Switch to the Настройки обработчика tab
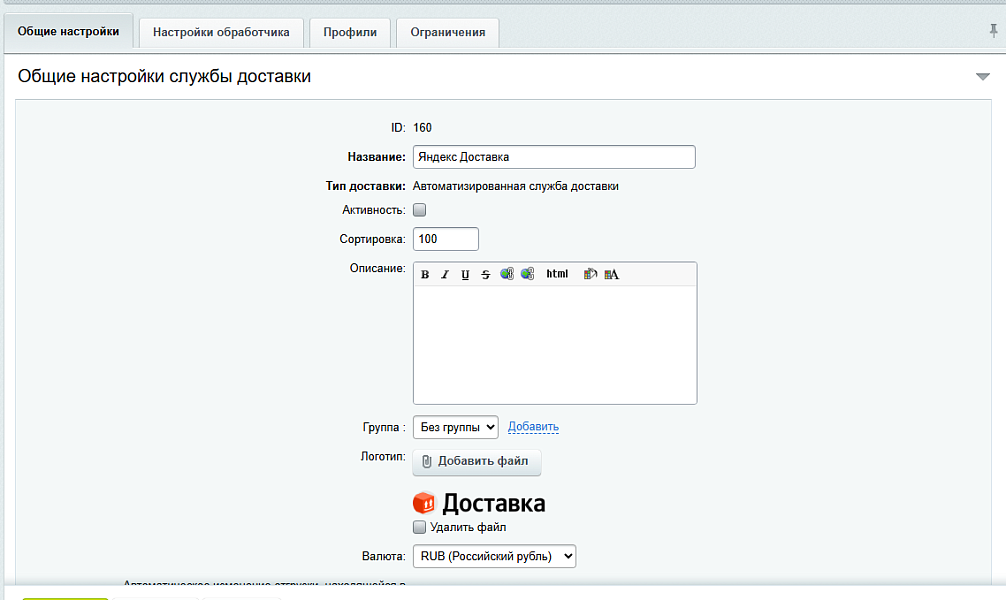 (220, 32)
